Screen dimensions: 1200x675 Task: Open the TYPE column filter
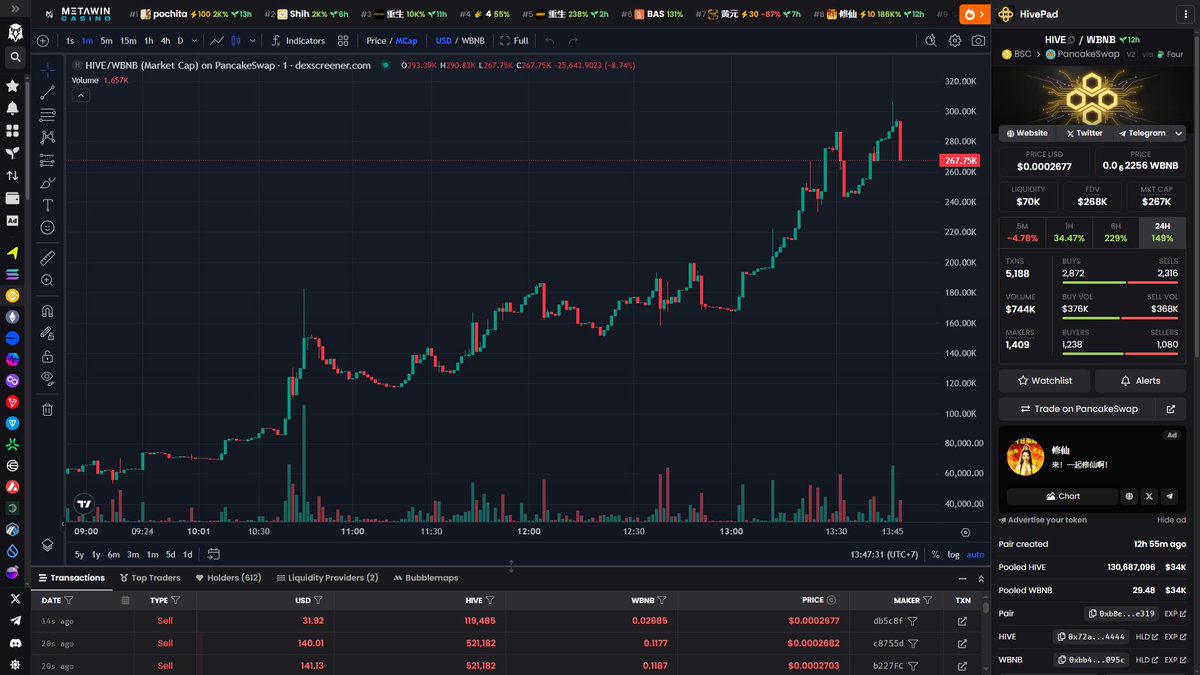pos(176,600)
